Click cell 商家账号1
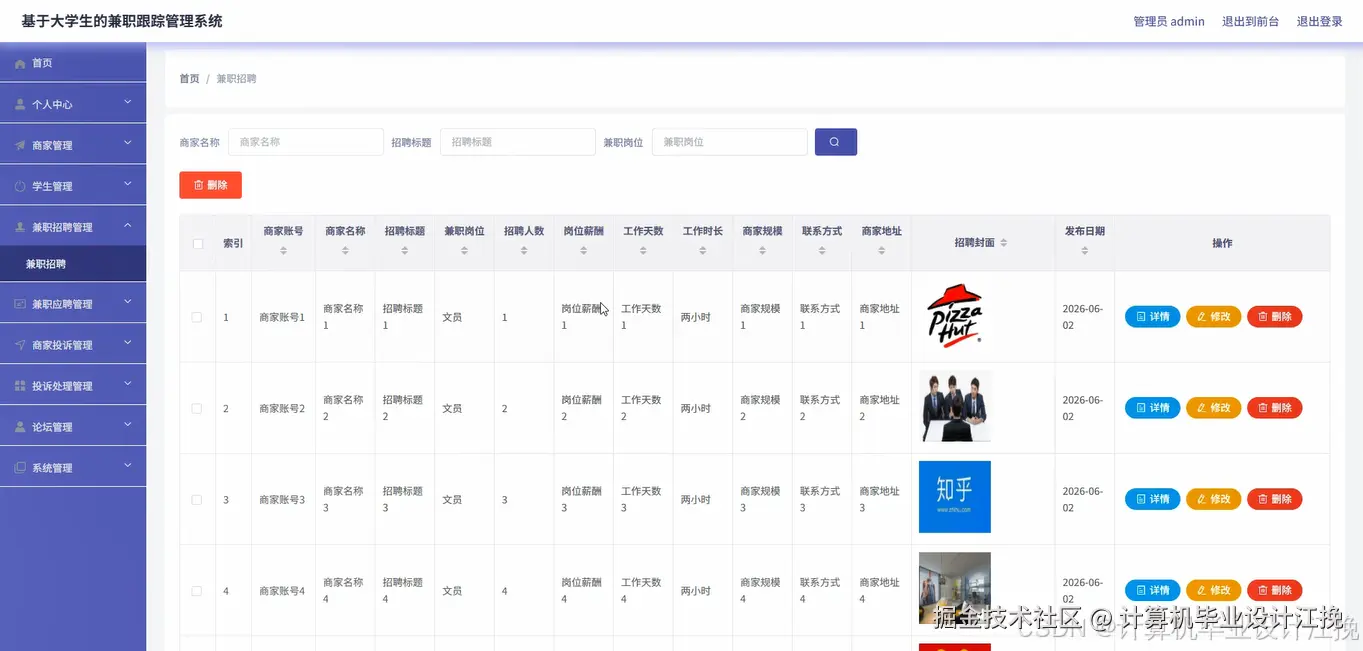The height and width of the screenshot is (651, 1363). [282, 317]
